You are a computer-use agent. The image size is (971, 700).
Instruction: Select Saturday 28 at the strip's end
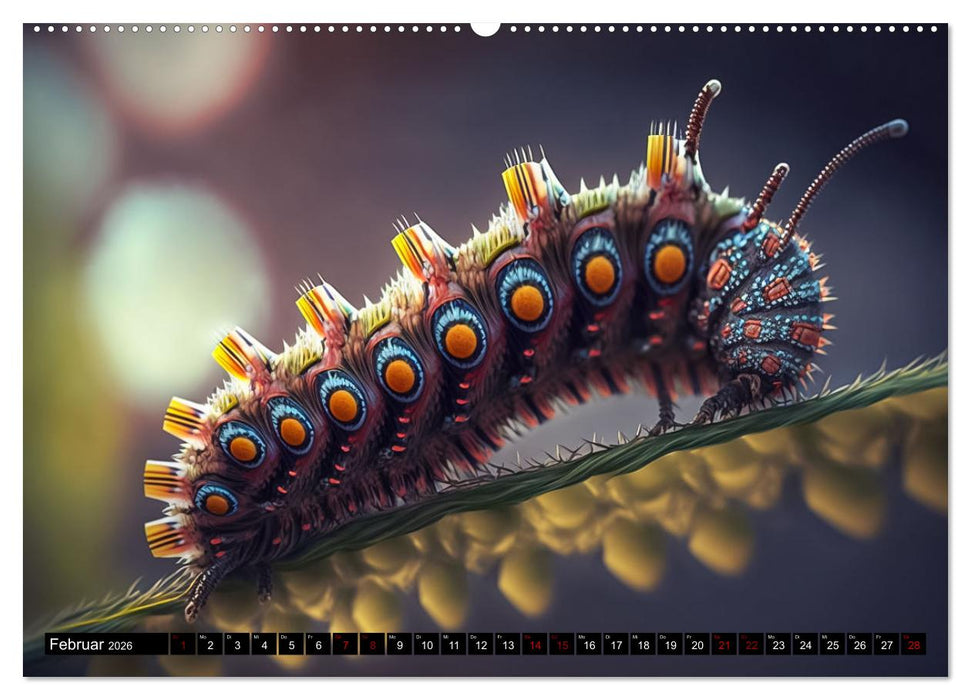point(912,645)
